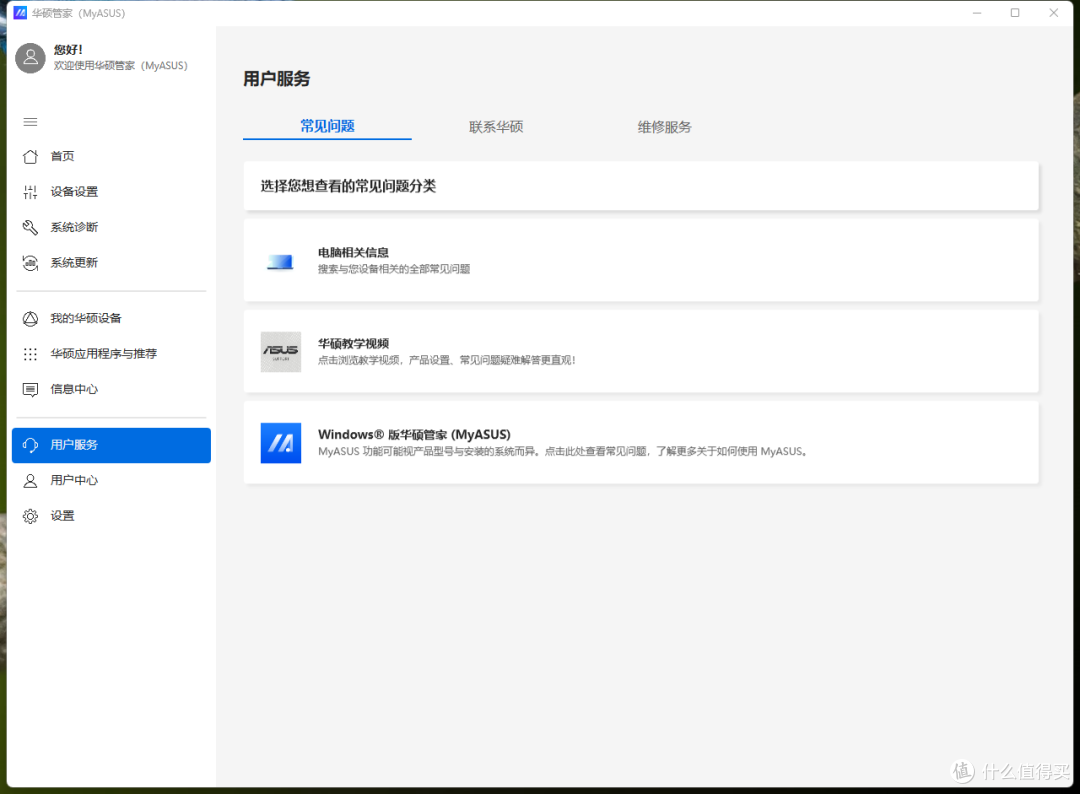
Task: Click the MyASUS logo in title bar
Action: point(20,13)
